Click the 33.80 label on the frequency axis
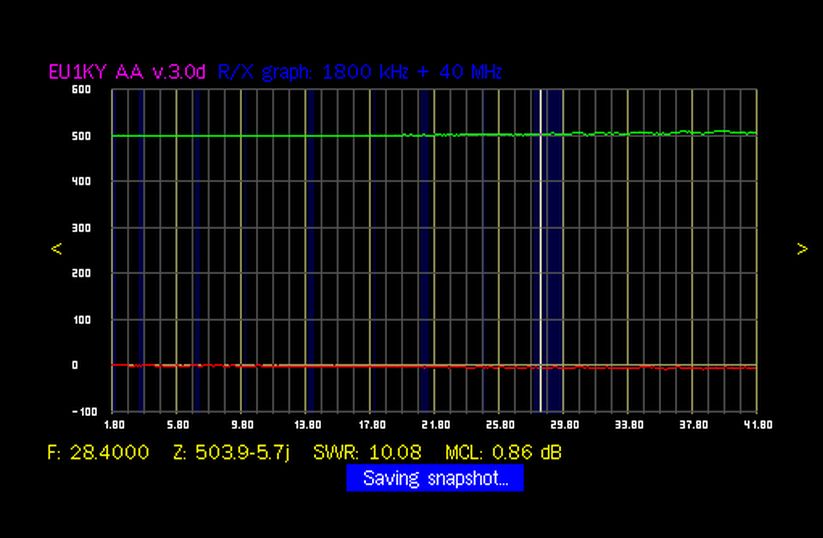This screenshot has height=538, width=823. (628, 425)
